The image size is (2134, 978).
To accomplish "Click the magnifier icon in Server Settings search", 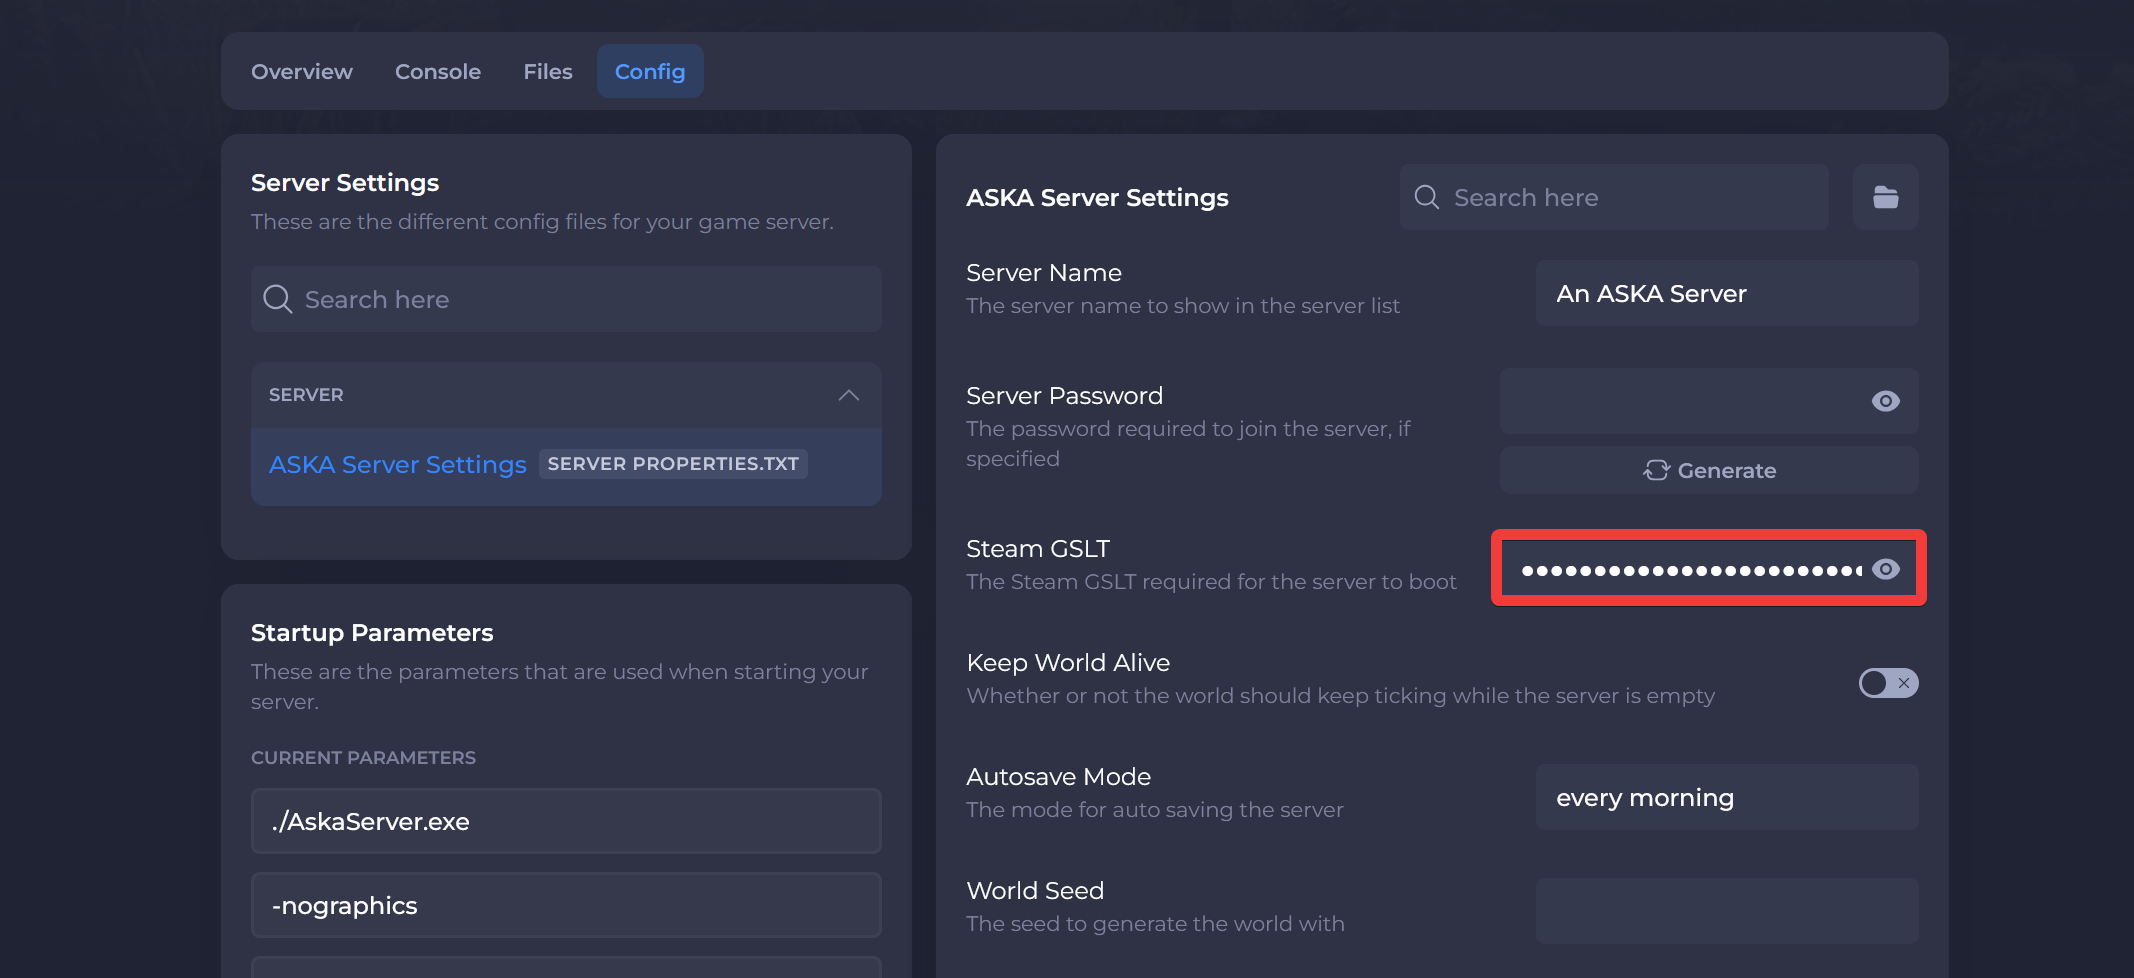I will click(277, 299).
